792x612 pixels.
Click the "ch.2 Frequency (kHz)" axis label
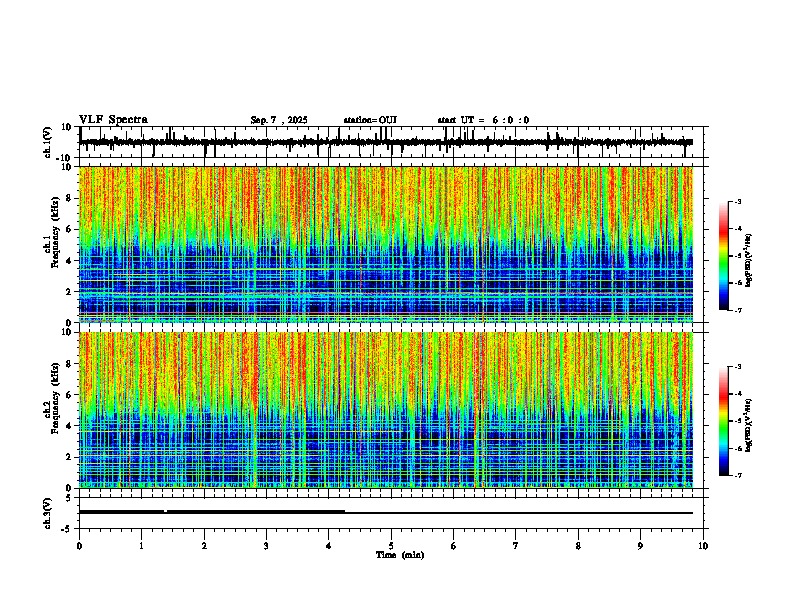[x=52, y=398]
